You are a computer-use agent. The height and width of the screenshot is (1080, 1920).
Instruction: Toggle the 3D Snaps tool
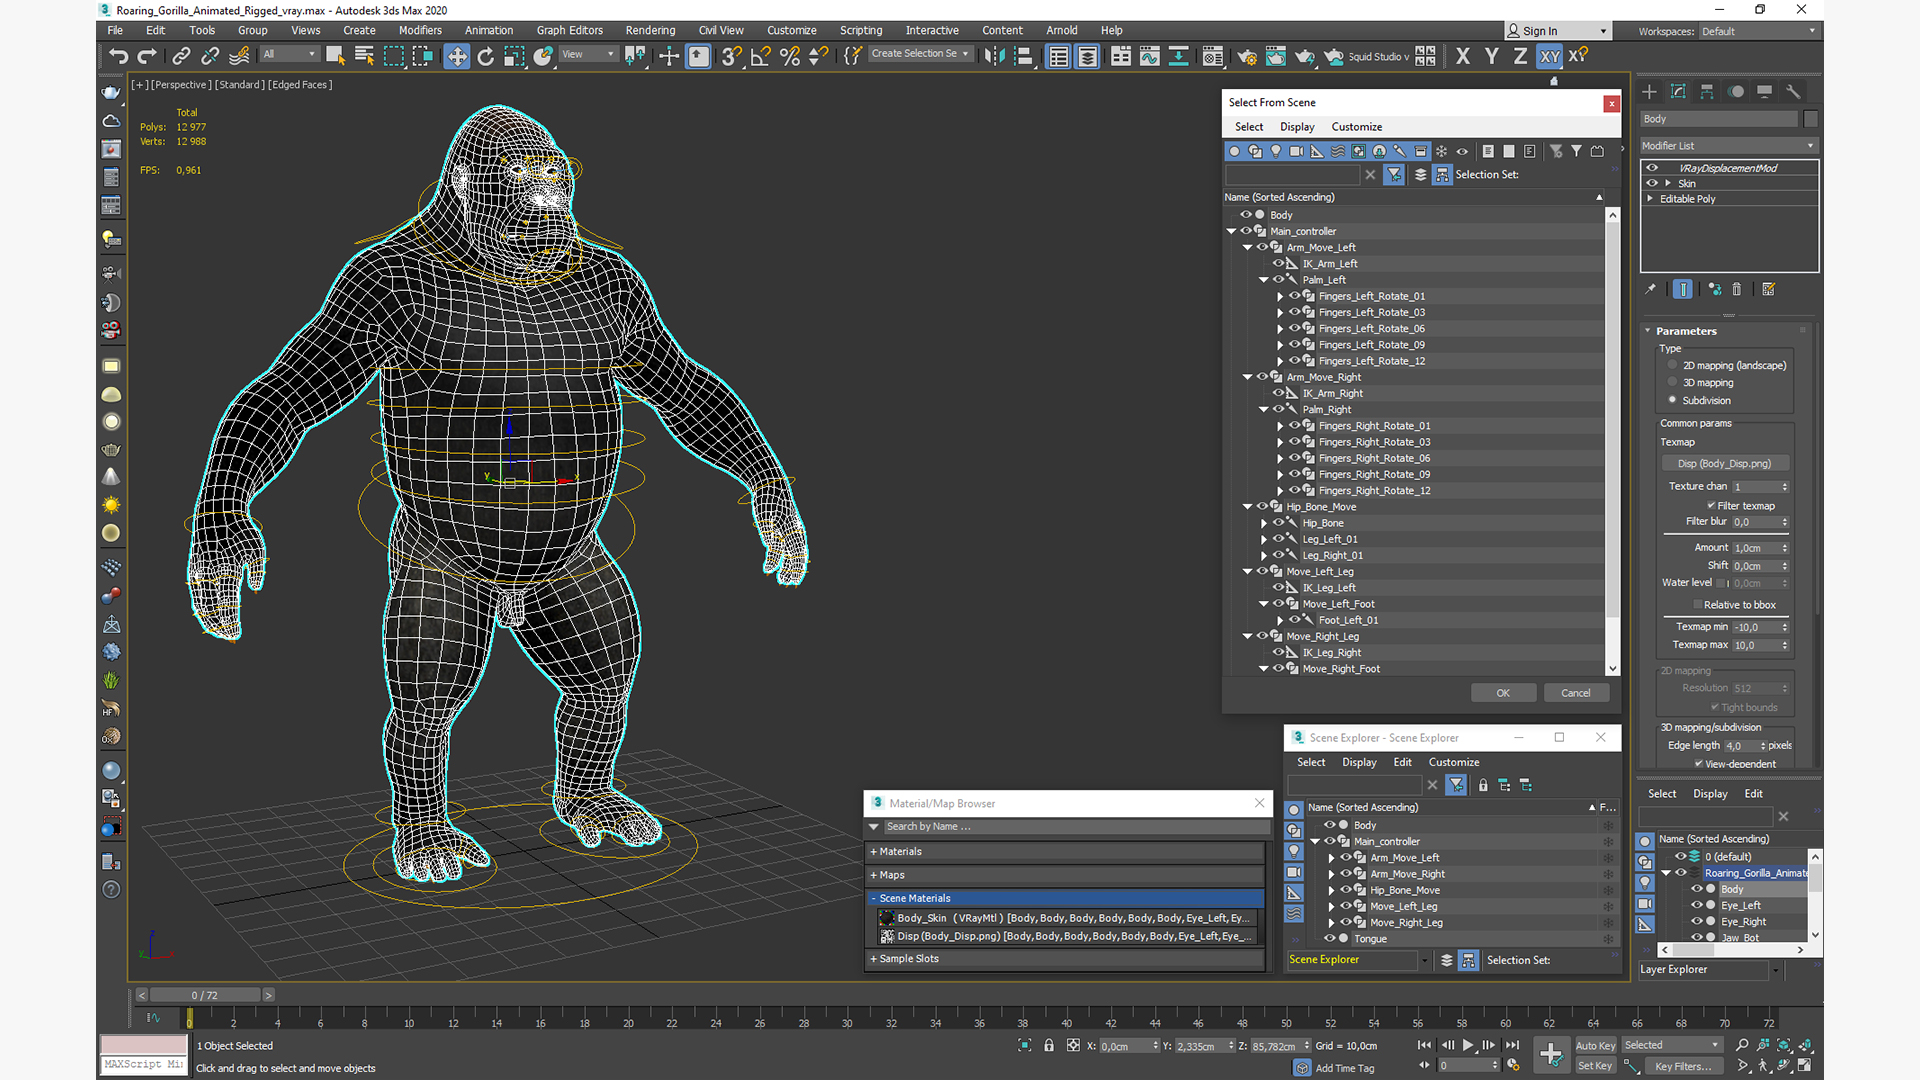732,56
